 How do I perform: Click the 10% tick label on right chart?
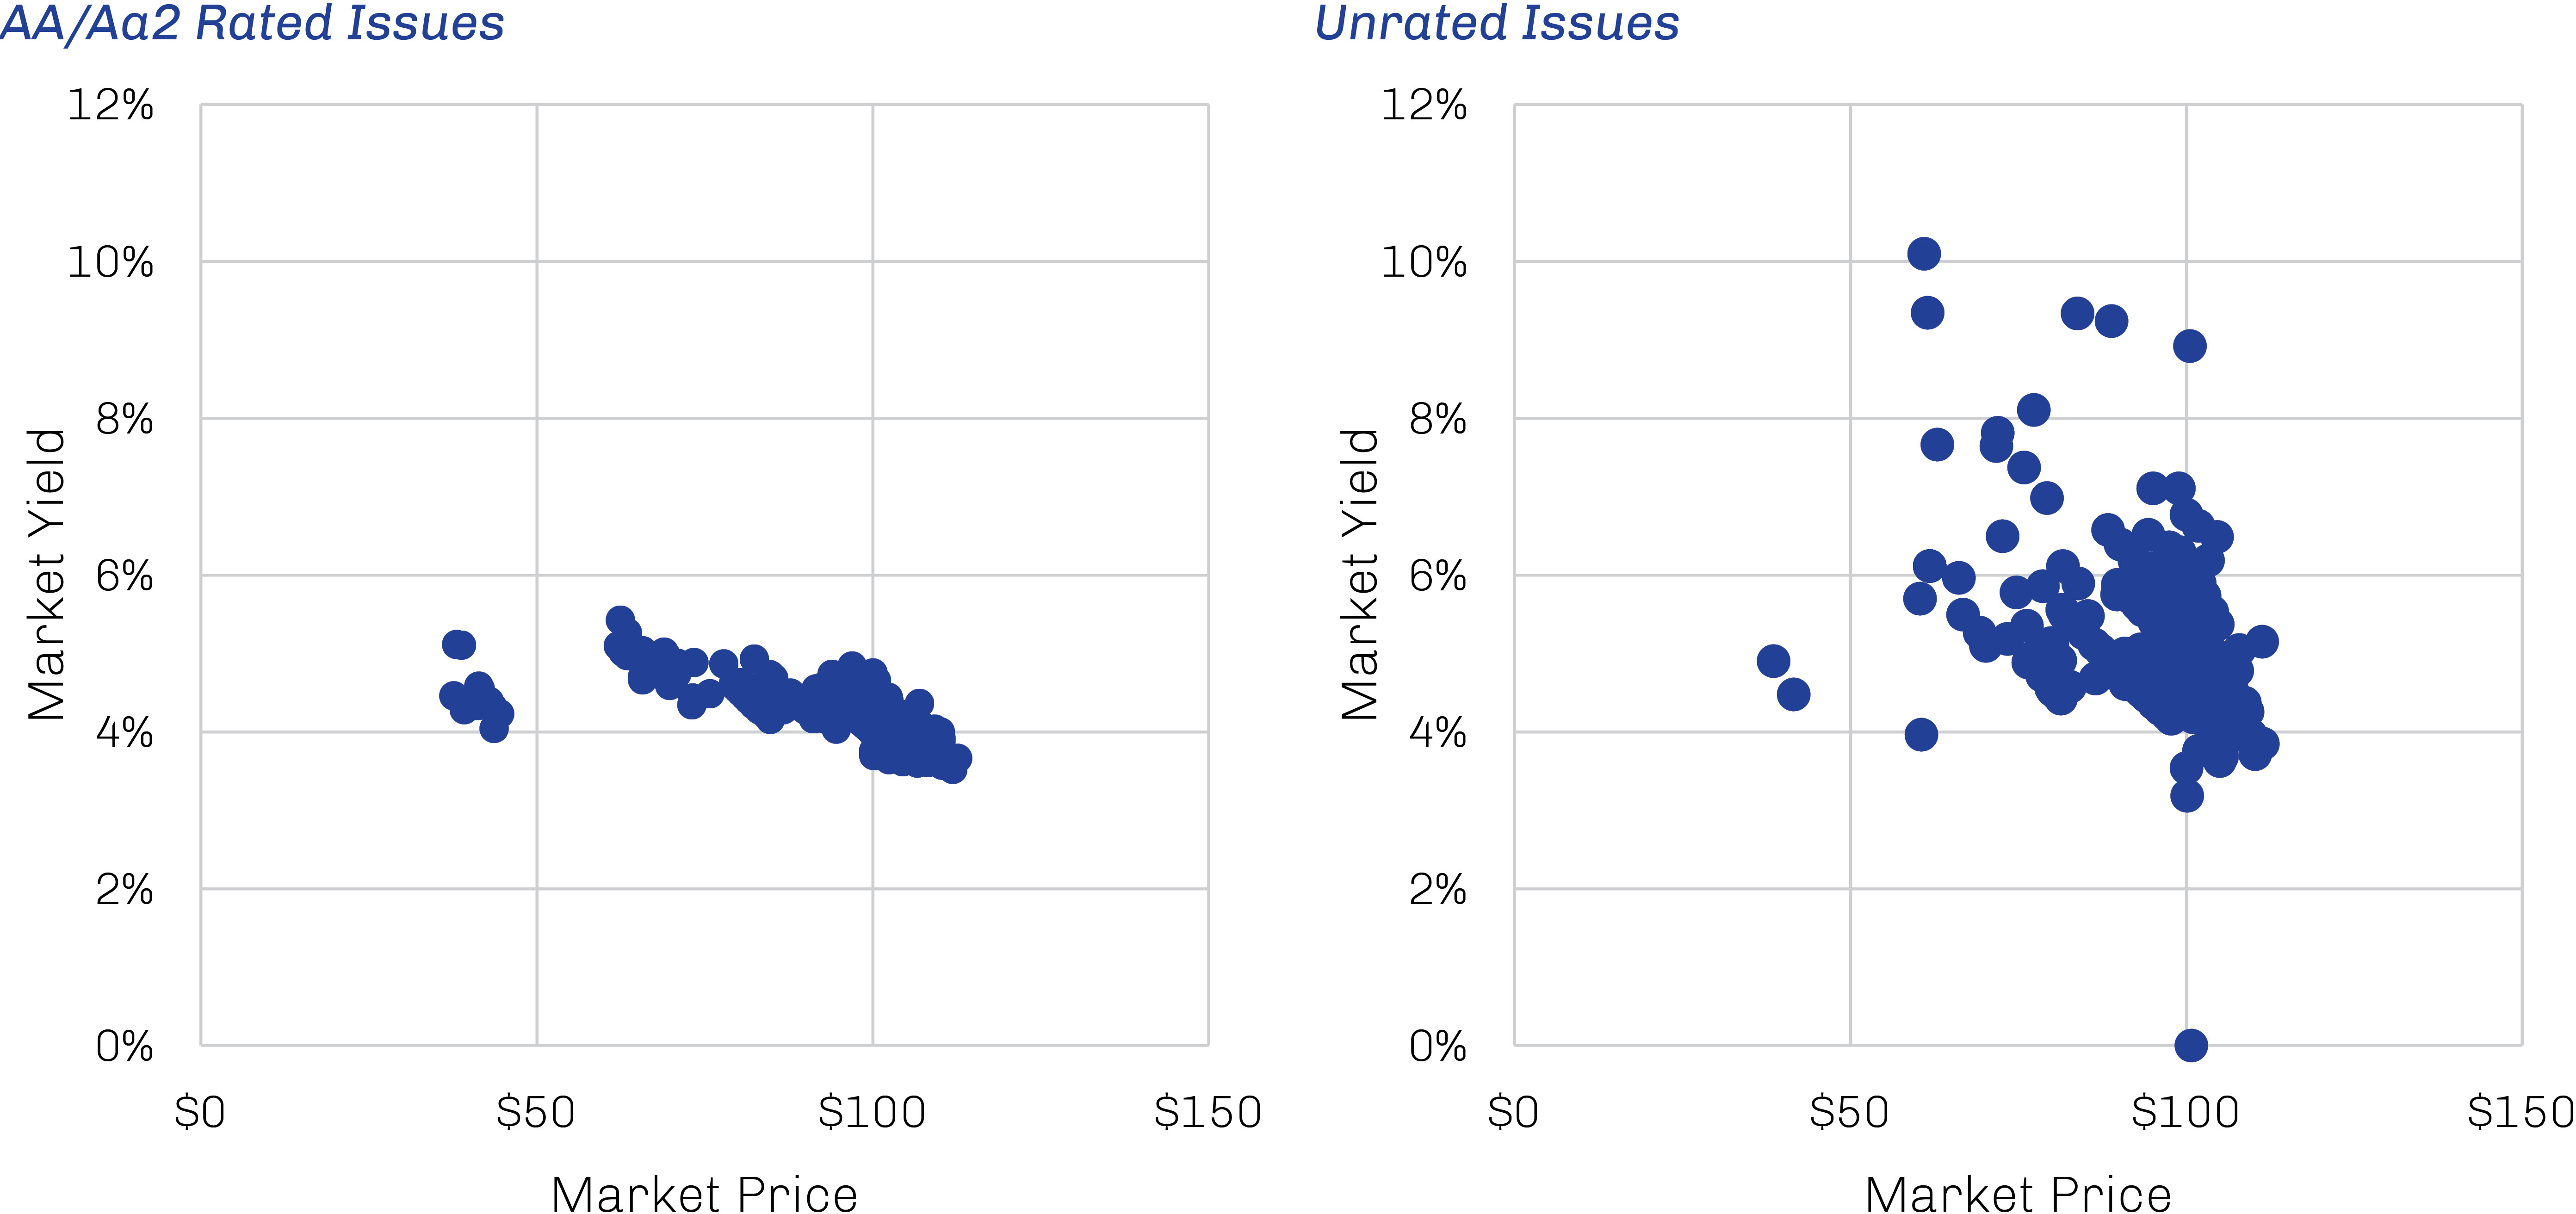1424,262
